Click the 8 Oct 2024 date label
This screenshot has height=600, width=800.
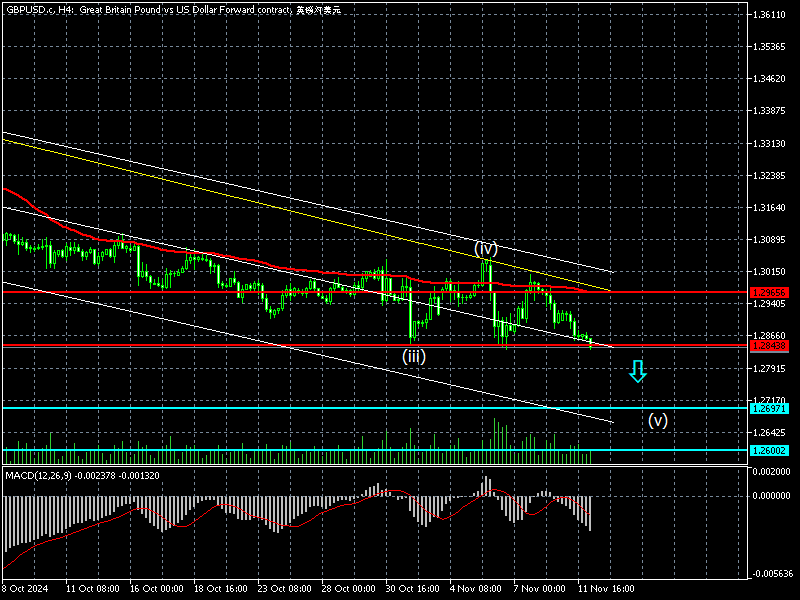click(x=26, y=588)
